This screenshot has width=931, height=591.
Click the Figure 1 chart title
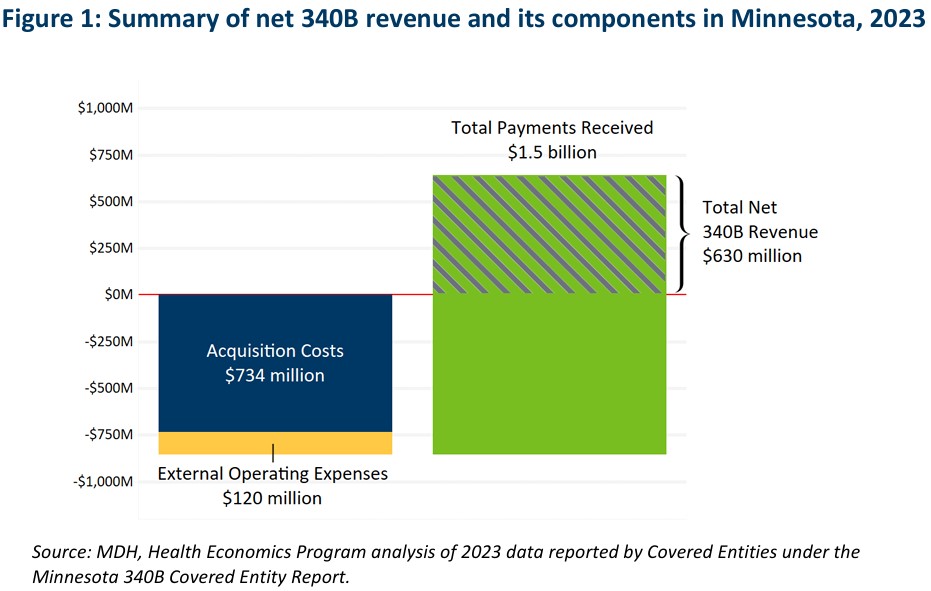[465, 20]
